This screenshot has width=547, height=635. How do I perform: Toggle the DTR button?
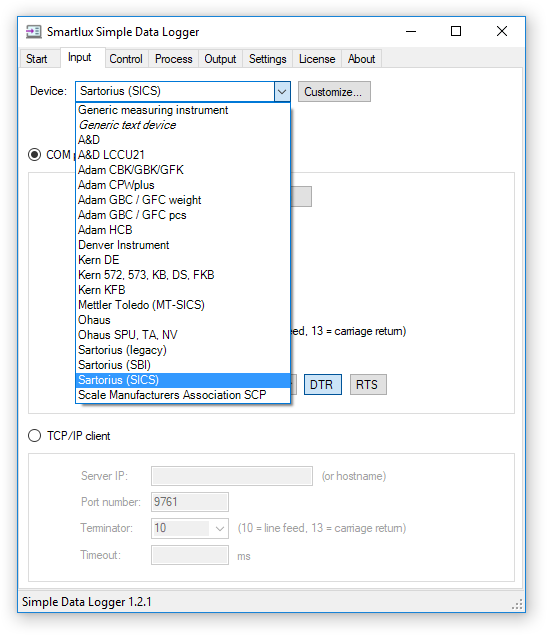coord(323,384)
